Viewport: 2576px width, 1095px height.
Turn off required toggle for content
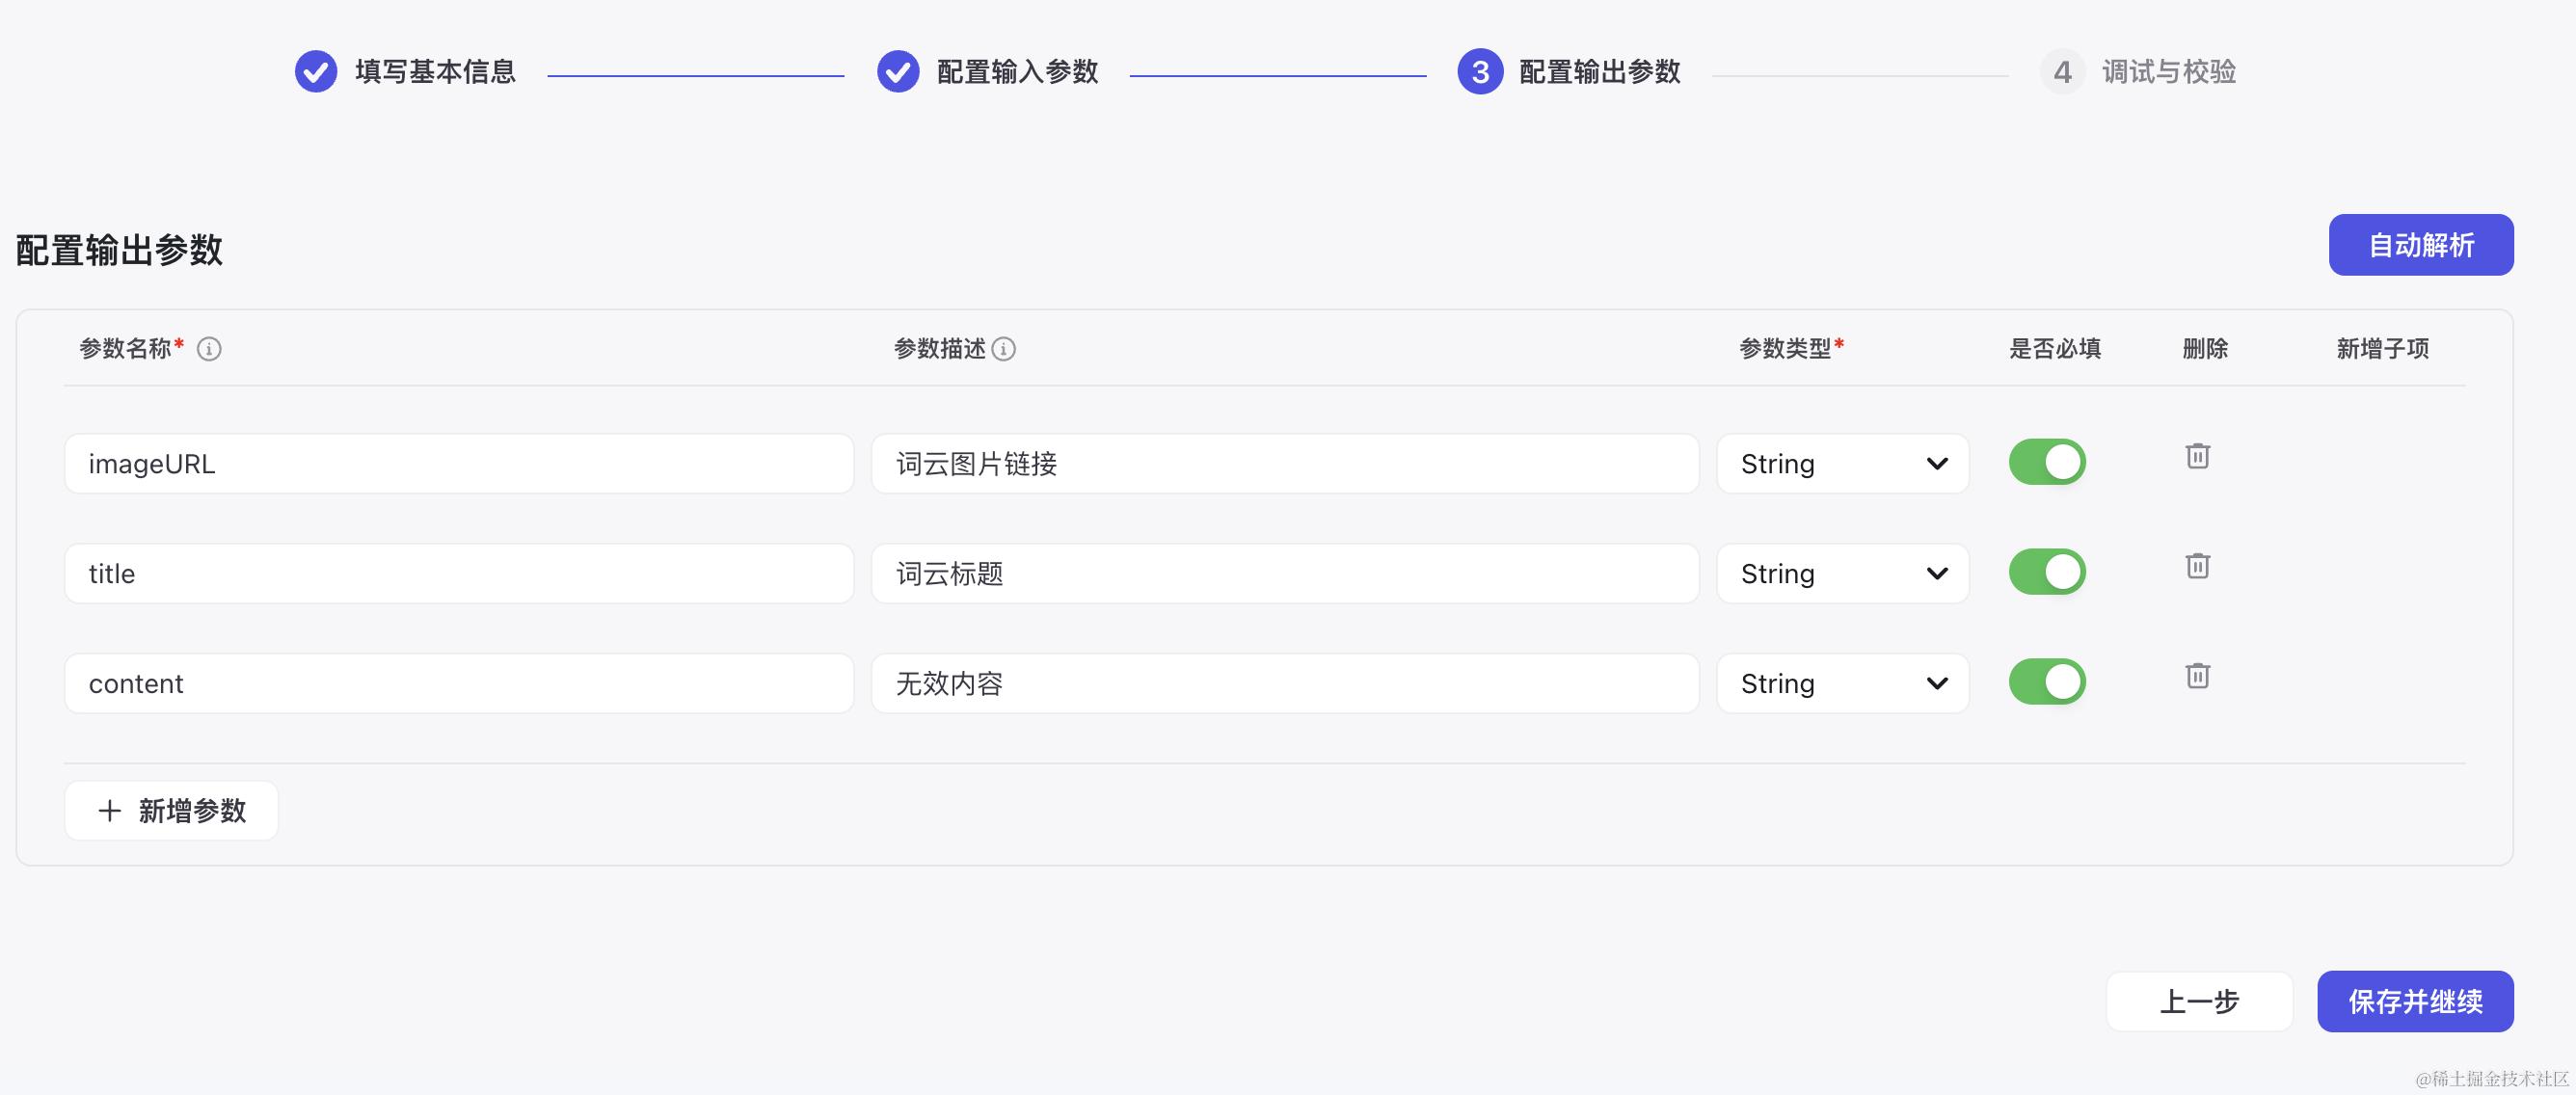2047,682
